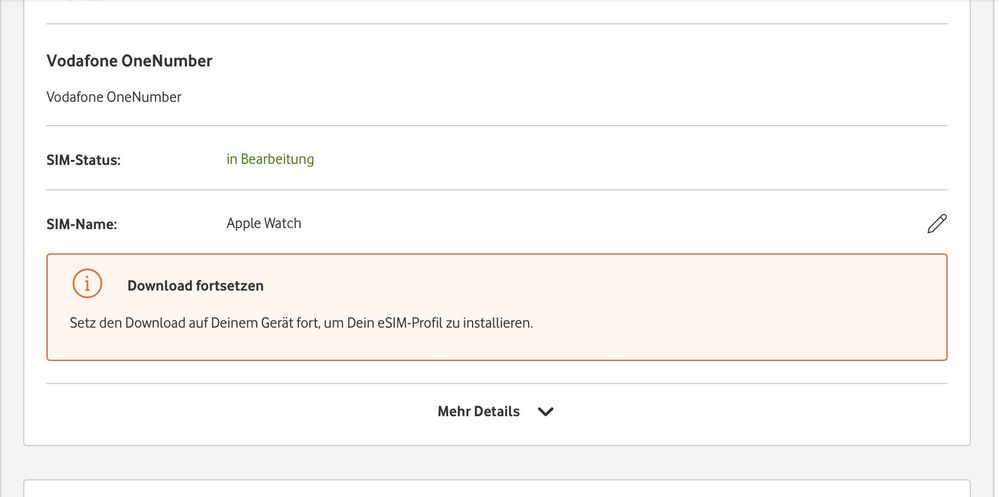Click the word installieren in the notice
999x497 pixels.
pos(496,323)
